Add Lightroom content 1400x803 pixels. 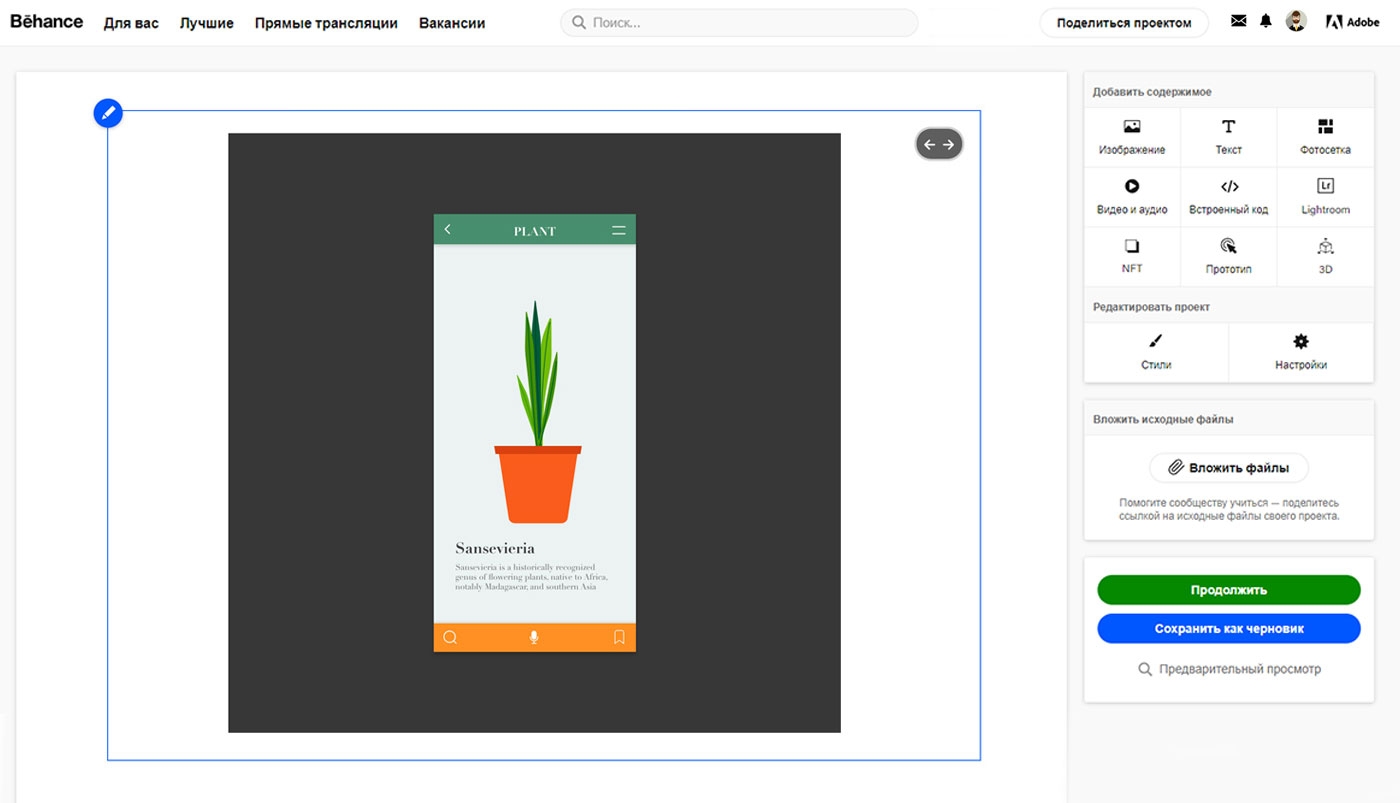pyautogui.click(x=1325, y=196)
